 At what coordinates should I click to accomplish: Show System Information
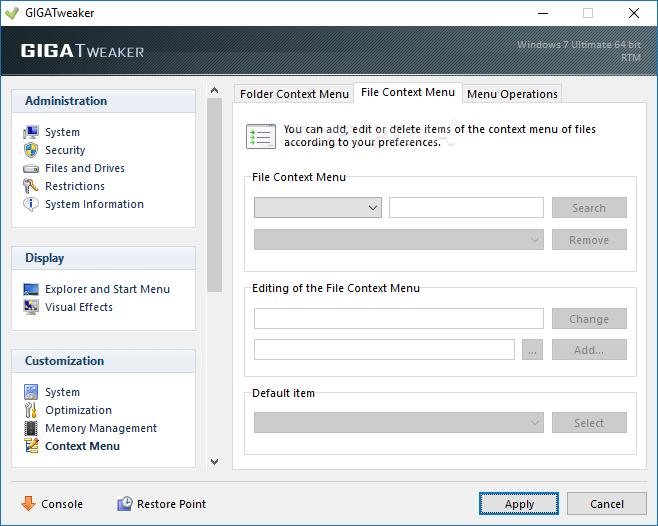tap(94, 204)
